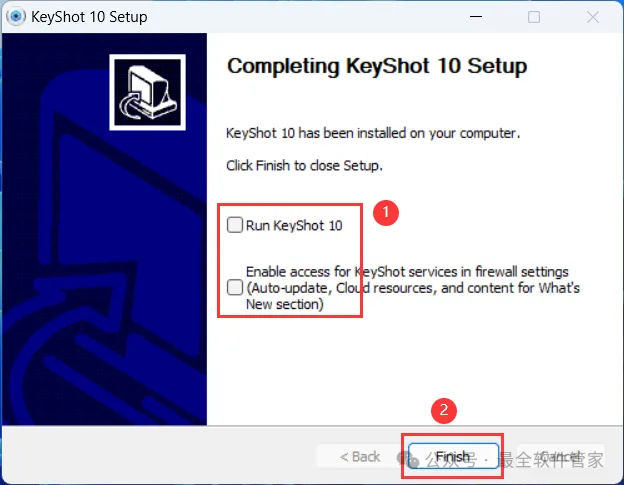Enable the firewall access checkbox
The width and height of the screenshot is (624, 485).
pyautogui.click(x=235, y=287)
